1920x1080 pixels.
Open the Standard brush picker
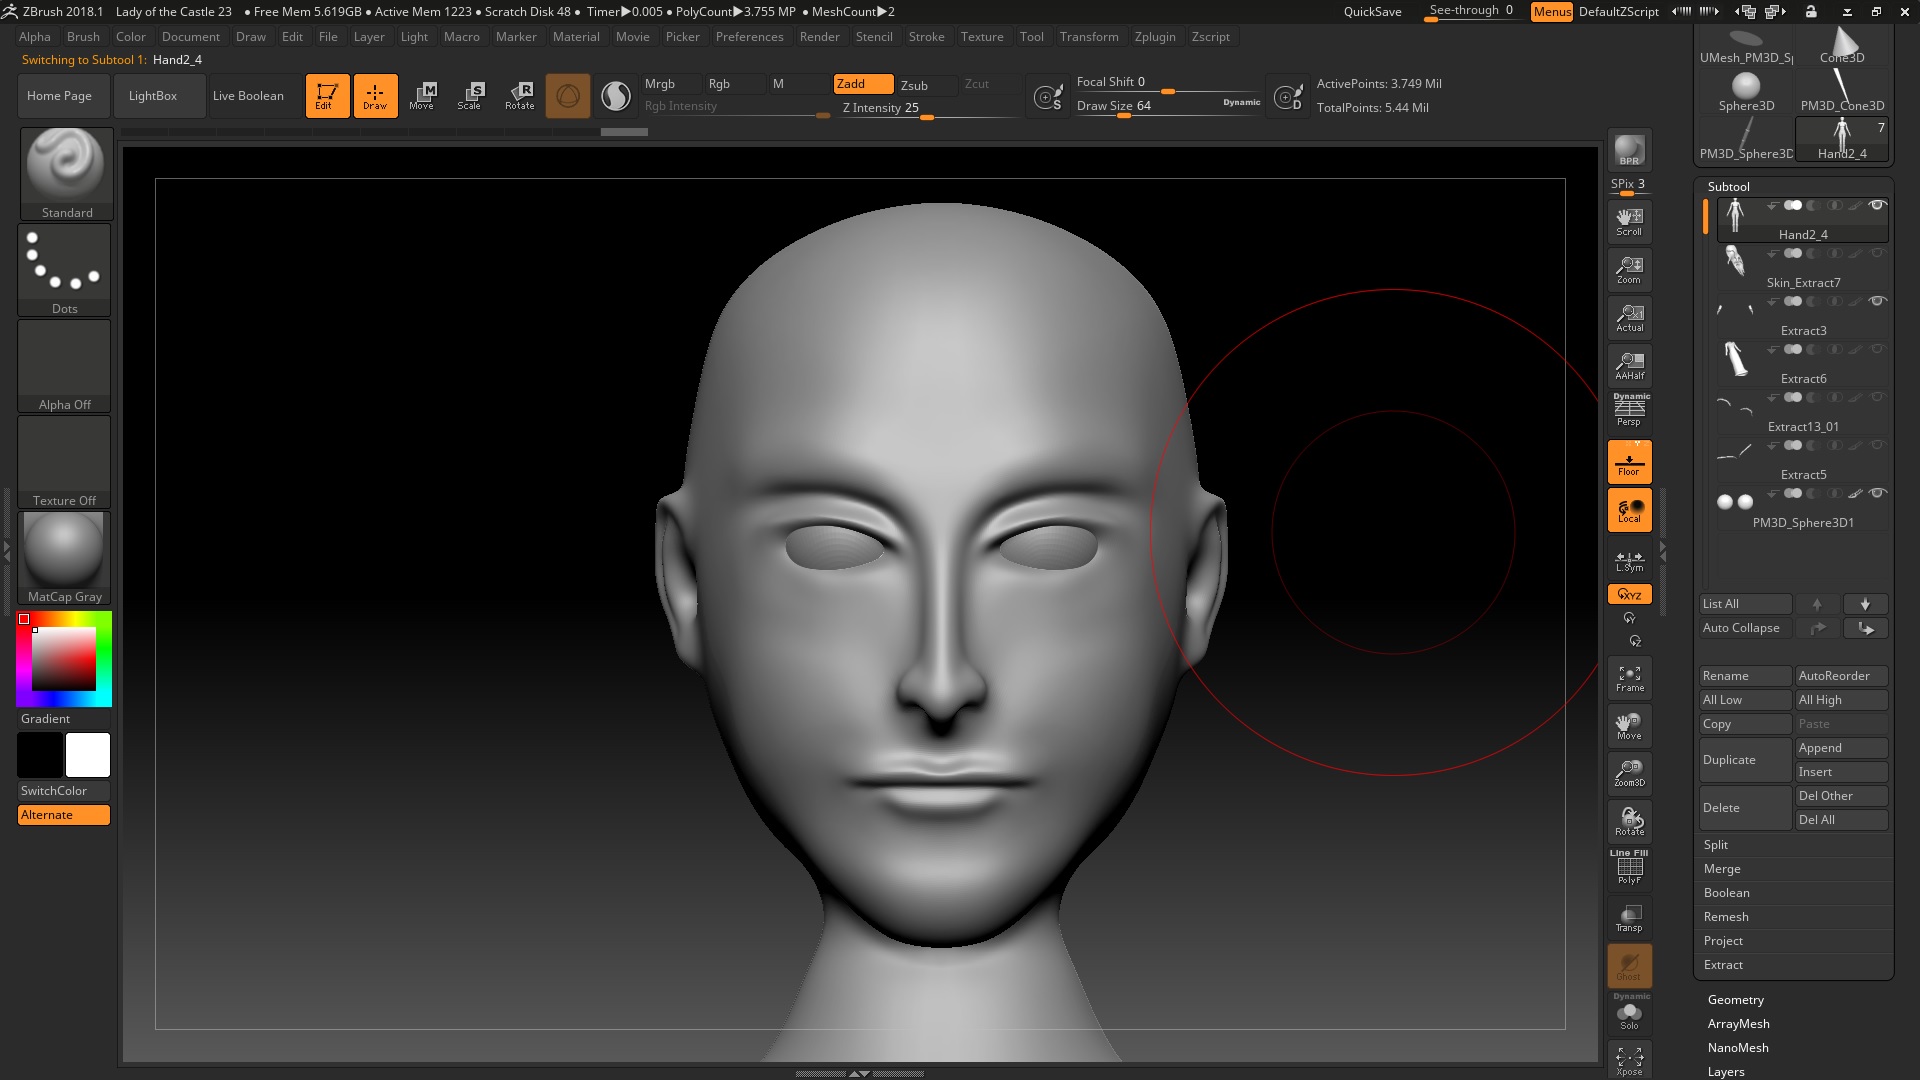(66, 174)
